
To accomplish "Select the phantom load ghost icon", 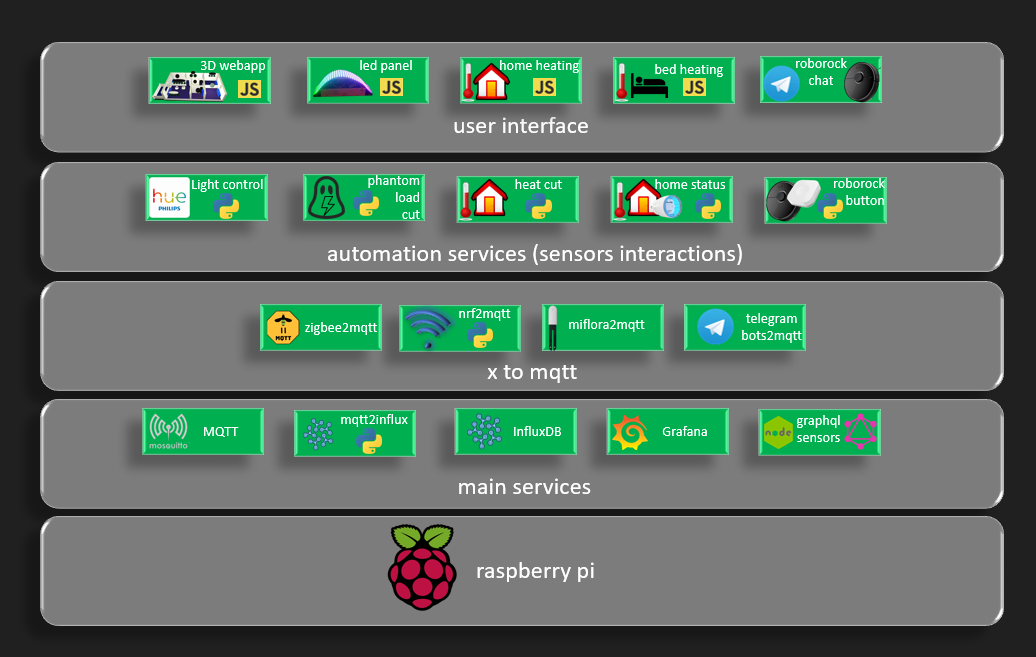I will click(326, 197).
